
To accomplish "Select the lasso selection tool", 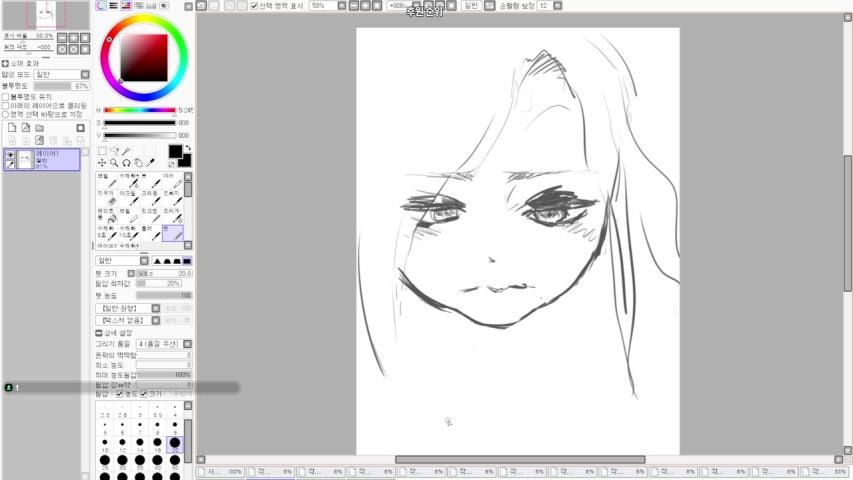I will 114,151.
